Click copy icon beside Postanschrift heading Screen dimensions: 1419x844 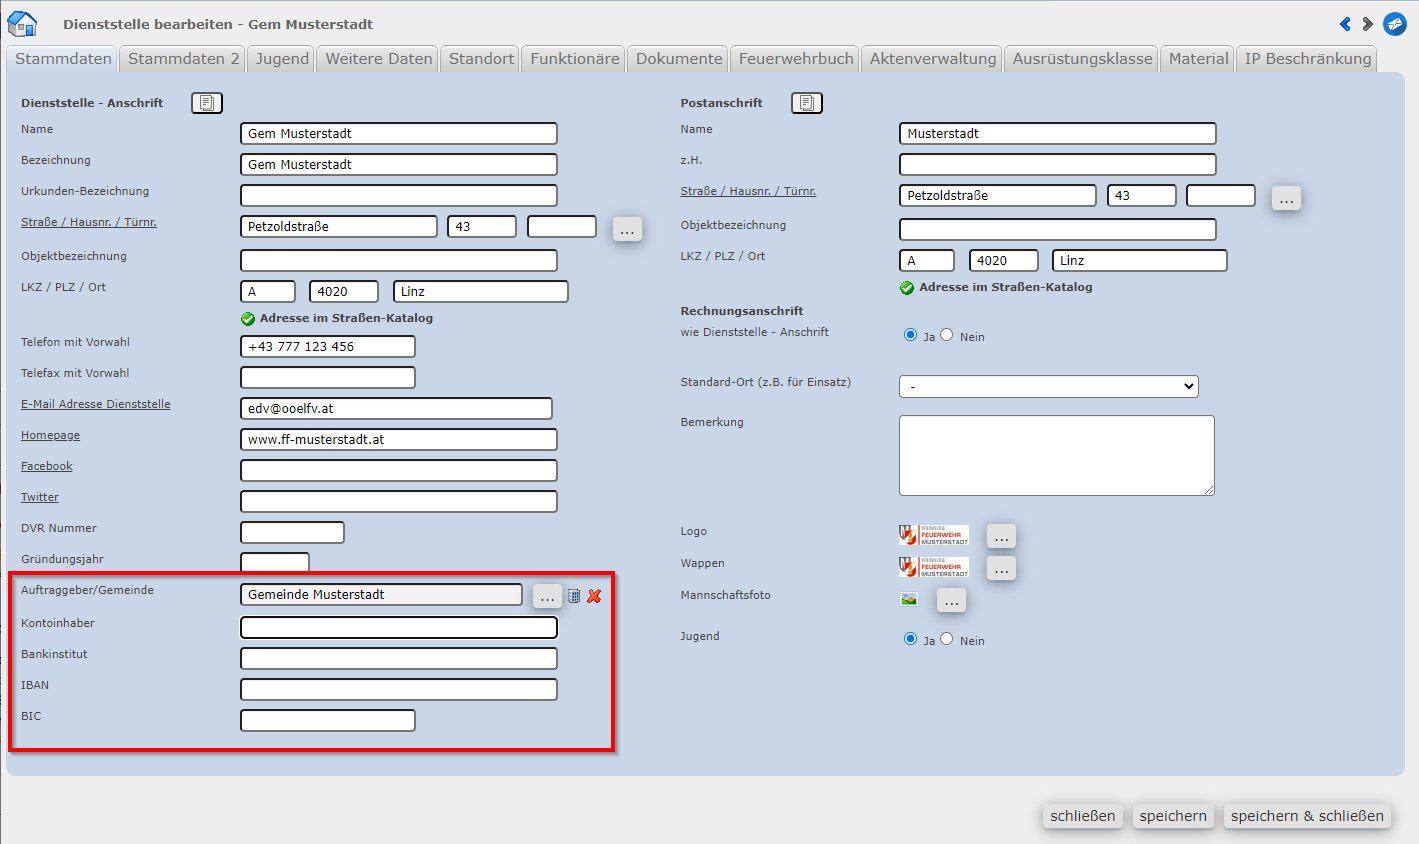pos(807,103)
